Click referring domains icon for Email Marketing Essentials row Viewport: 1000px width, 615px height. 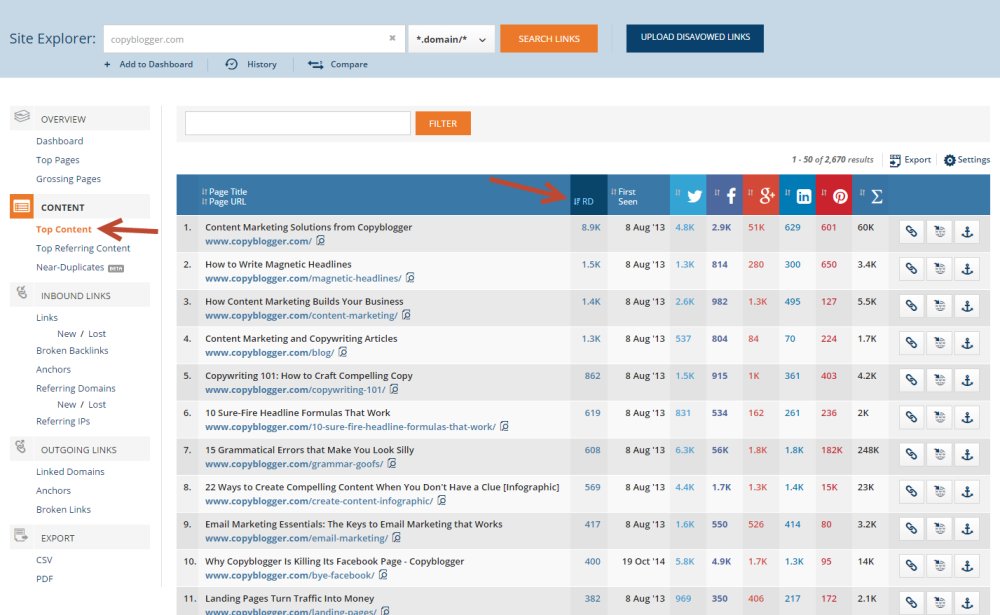coord(939,529)
